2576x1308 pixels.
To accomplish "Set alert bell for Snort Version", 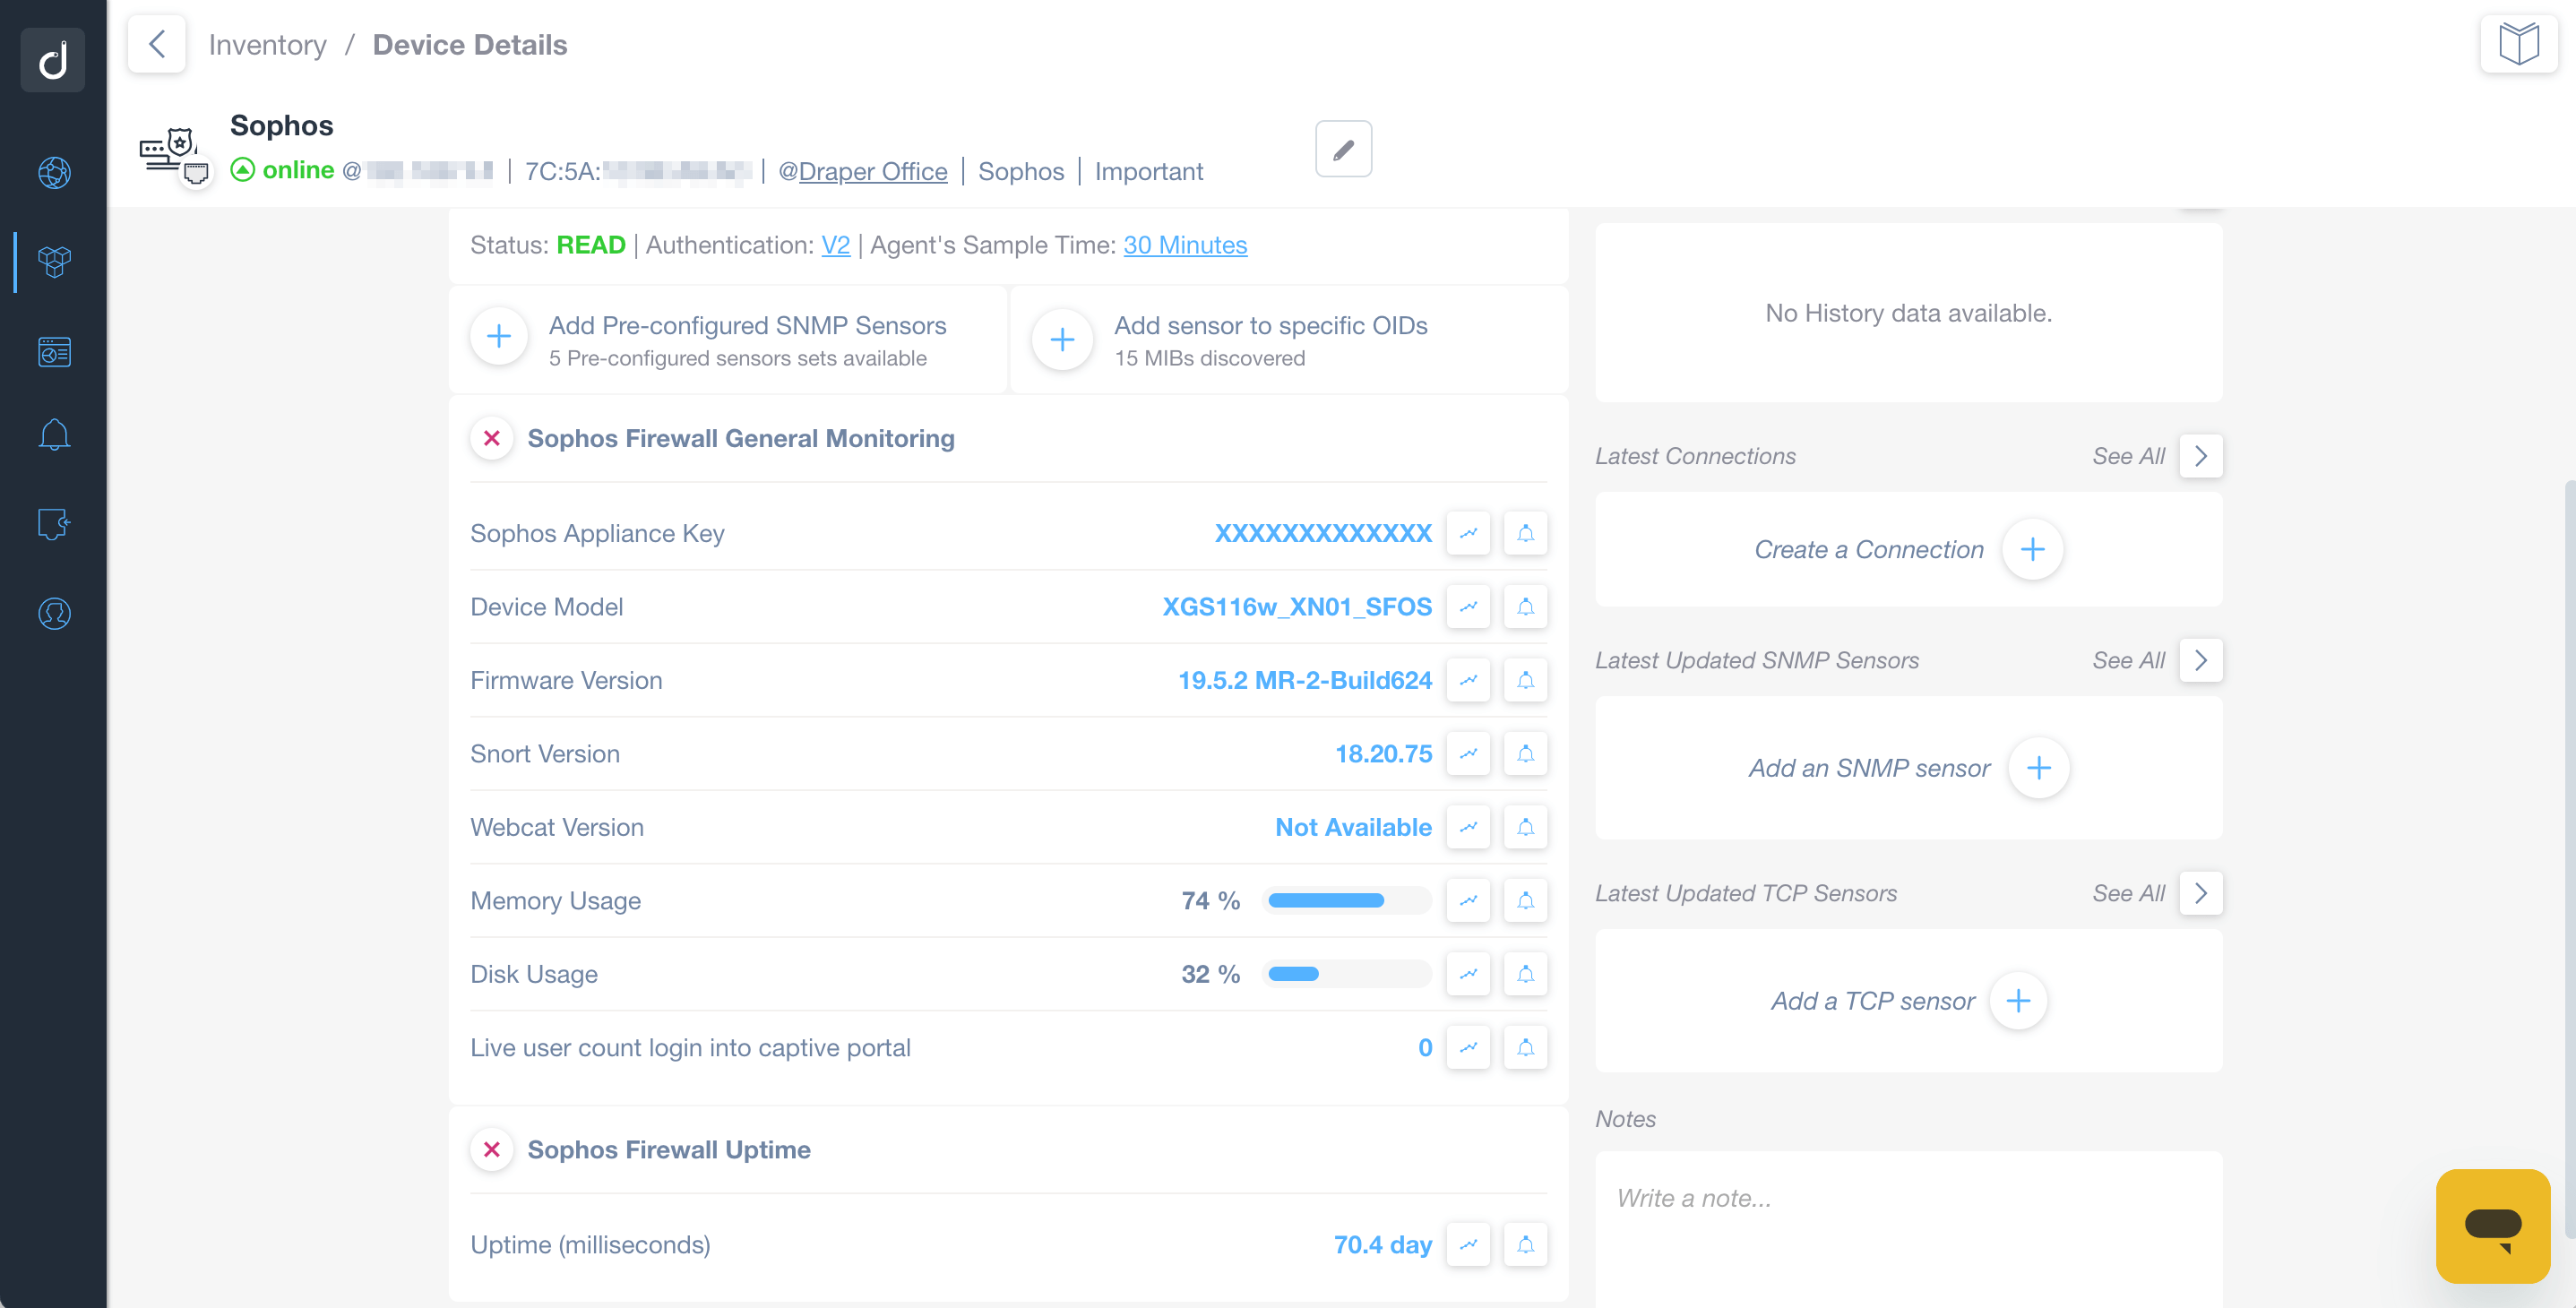I will 1525,754.
